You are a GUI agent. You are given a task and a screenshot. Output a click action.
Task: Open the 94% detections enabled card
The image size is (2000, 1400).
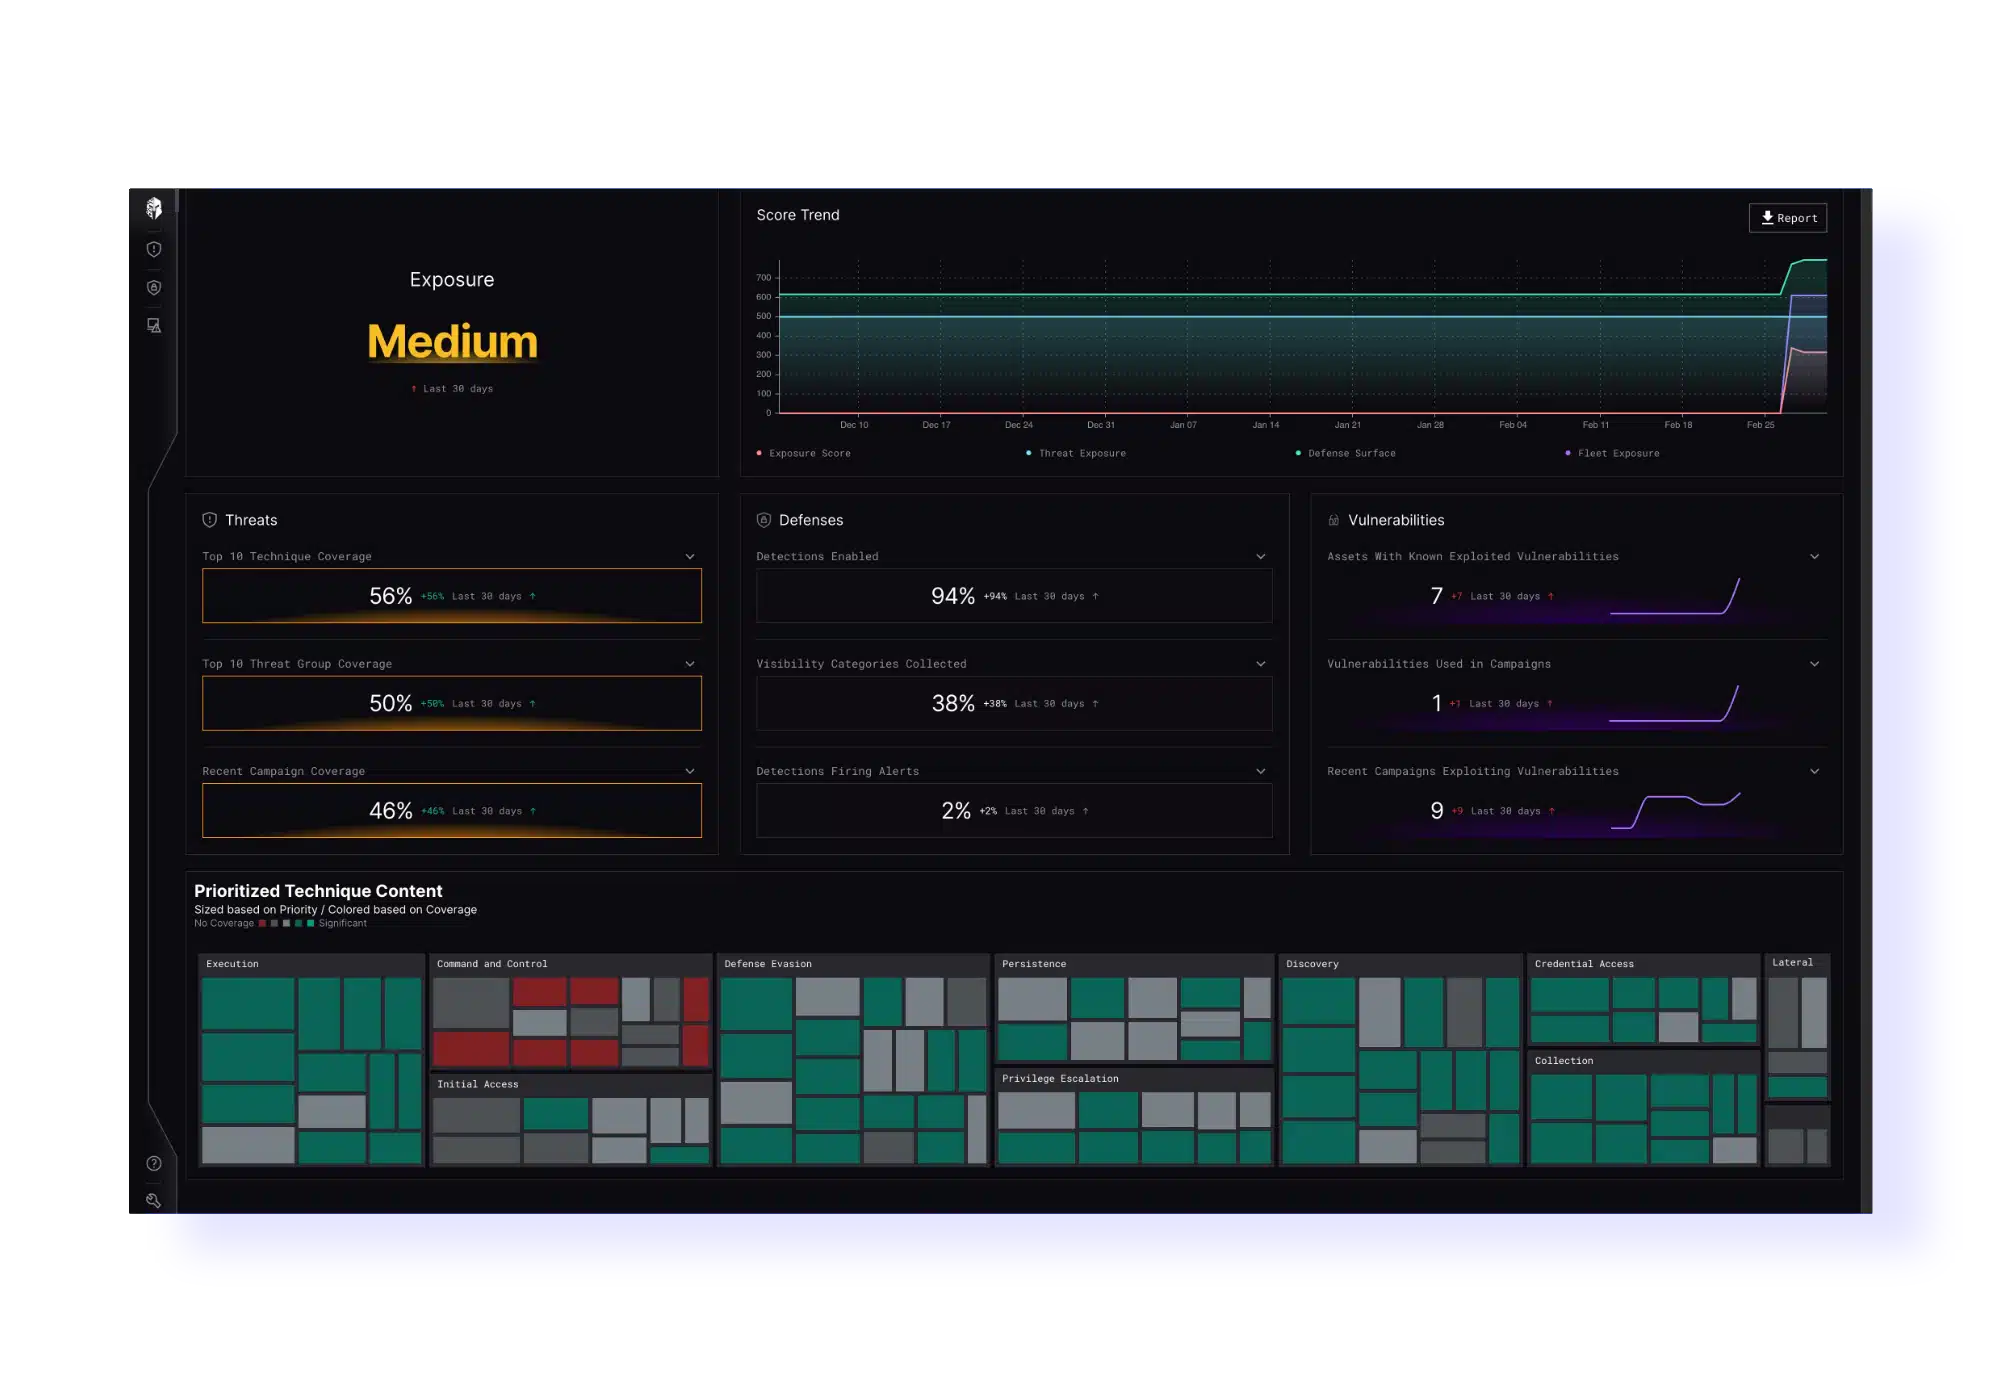[x=1014, y=596]
